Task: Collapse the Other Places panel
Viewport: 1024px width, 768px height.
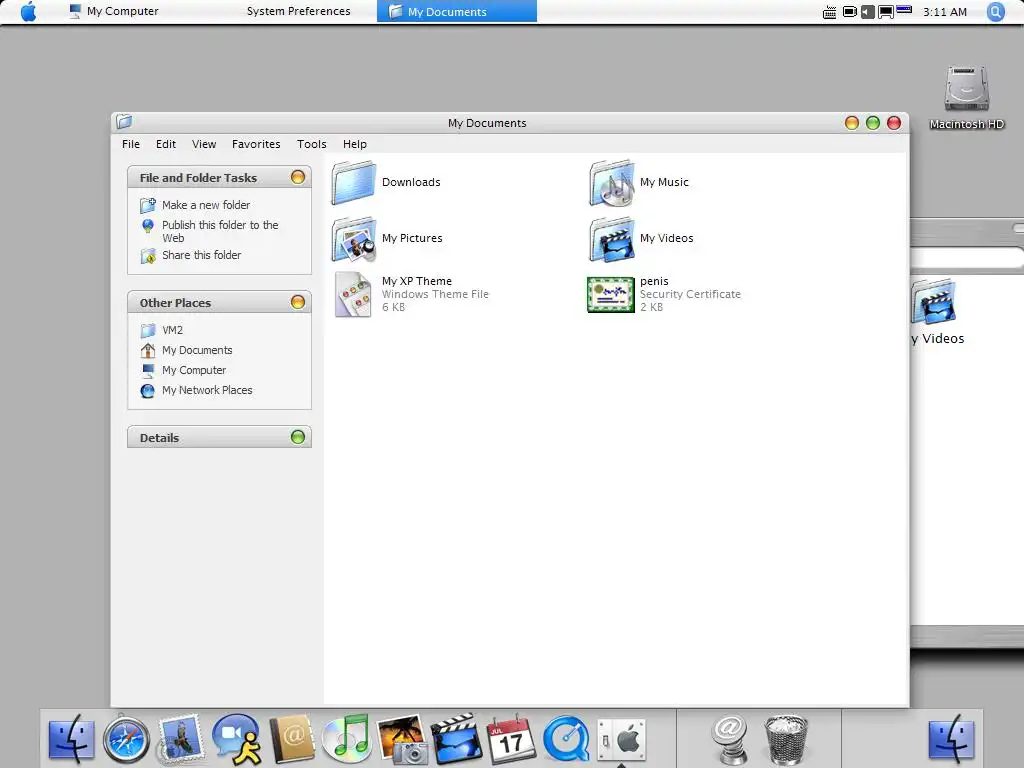Action: click(298, 302)
